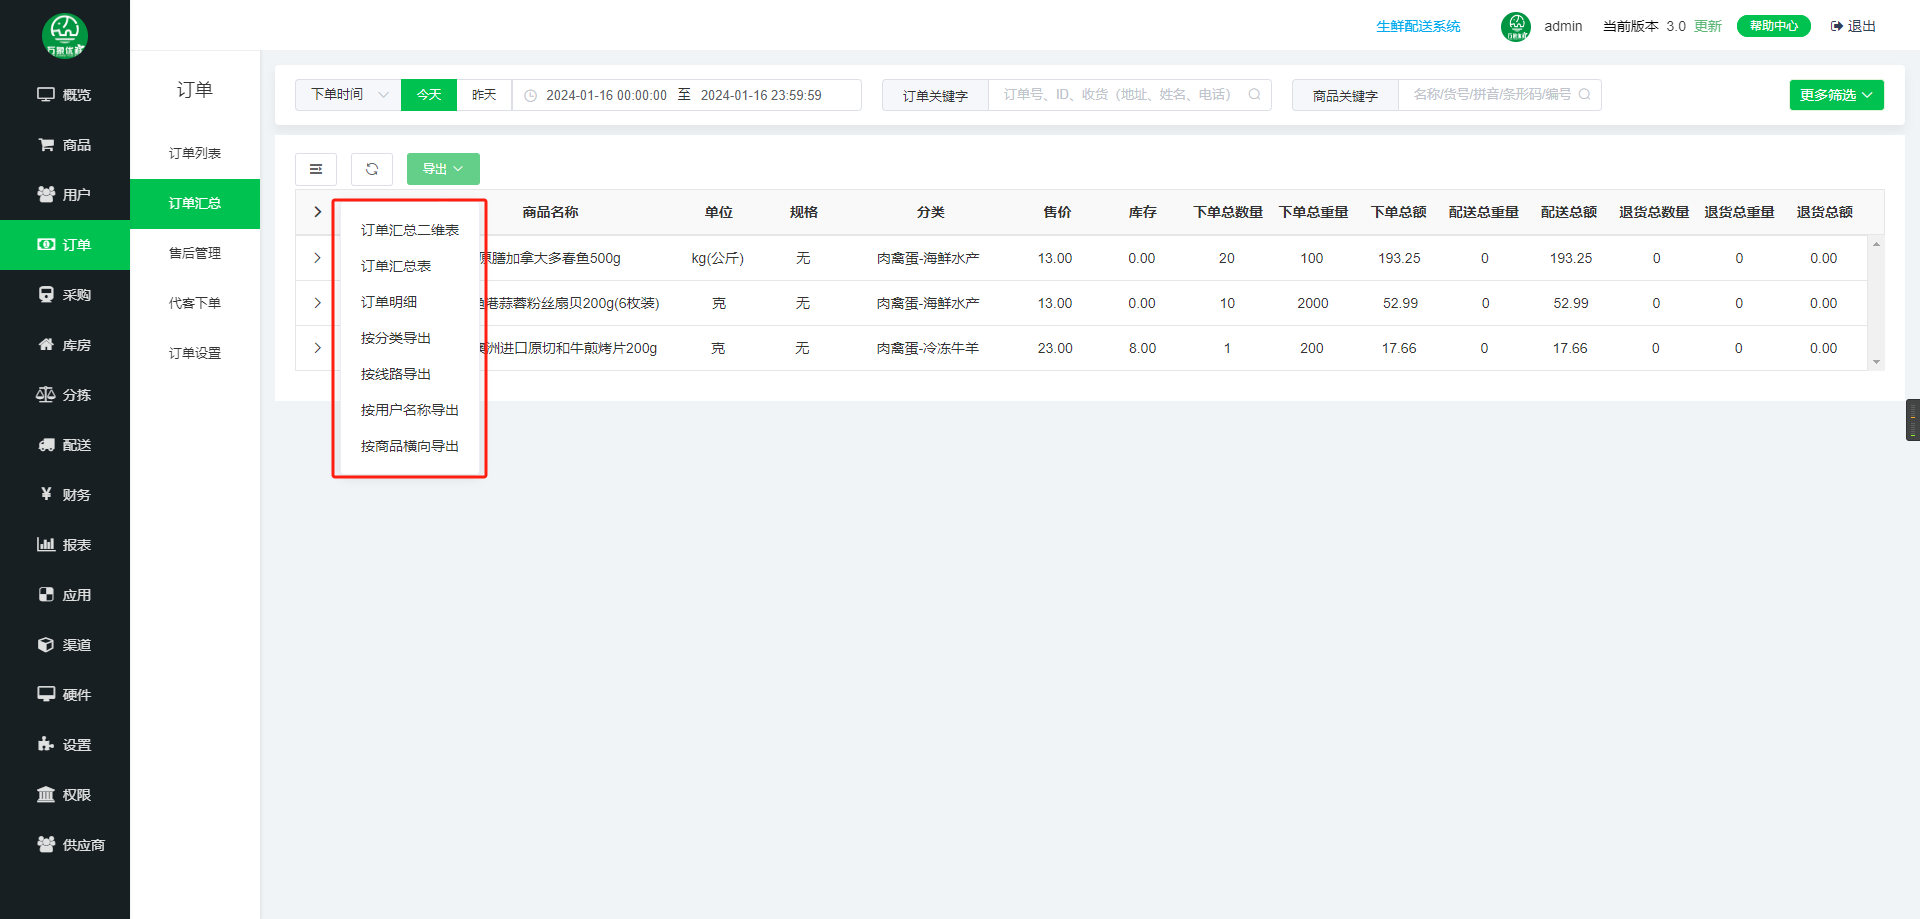The height and width of the screenshot is (919, 1920).
Task: Expand the 导出 export dropdown button
Action: coord(443,169)
